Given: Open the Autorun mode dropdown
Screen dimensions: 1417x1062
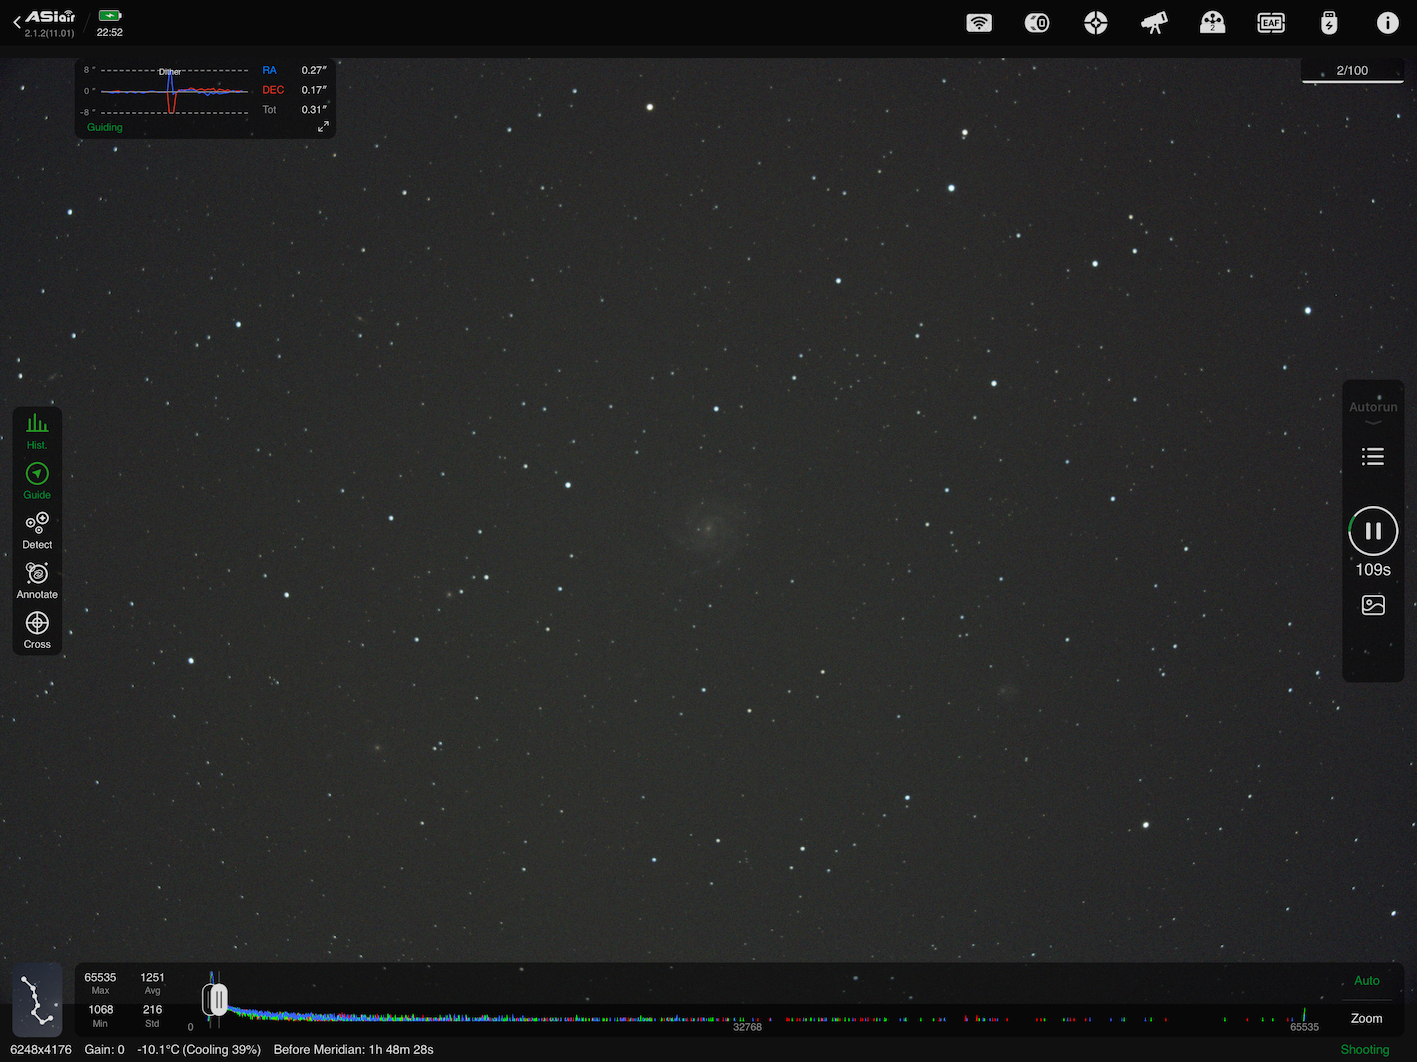Looking at the screenshot, I should point(1373,412).
